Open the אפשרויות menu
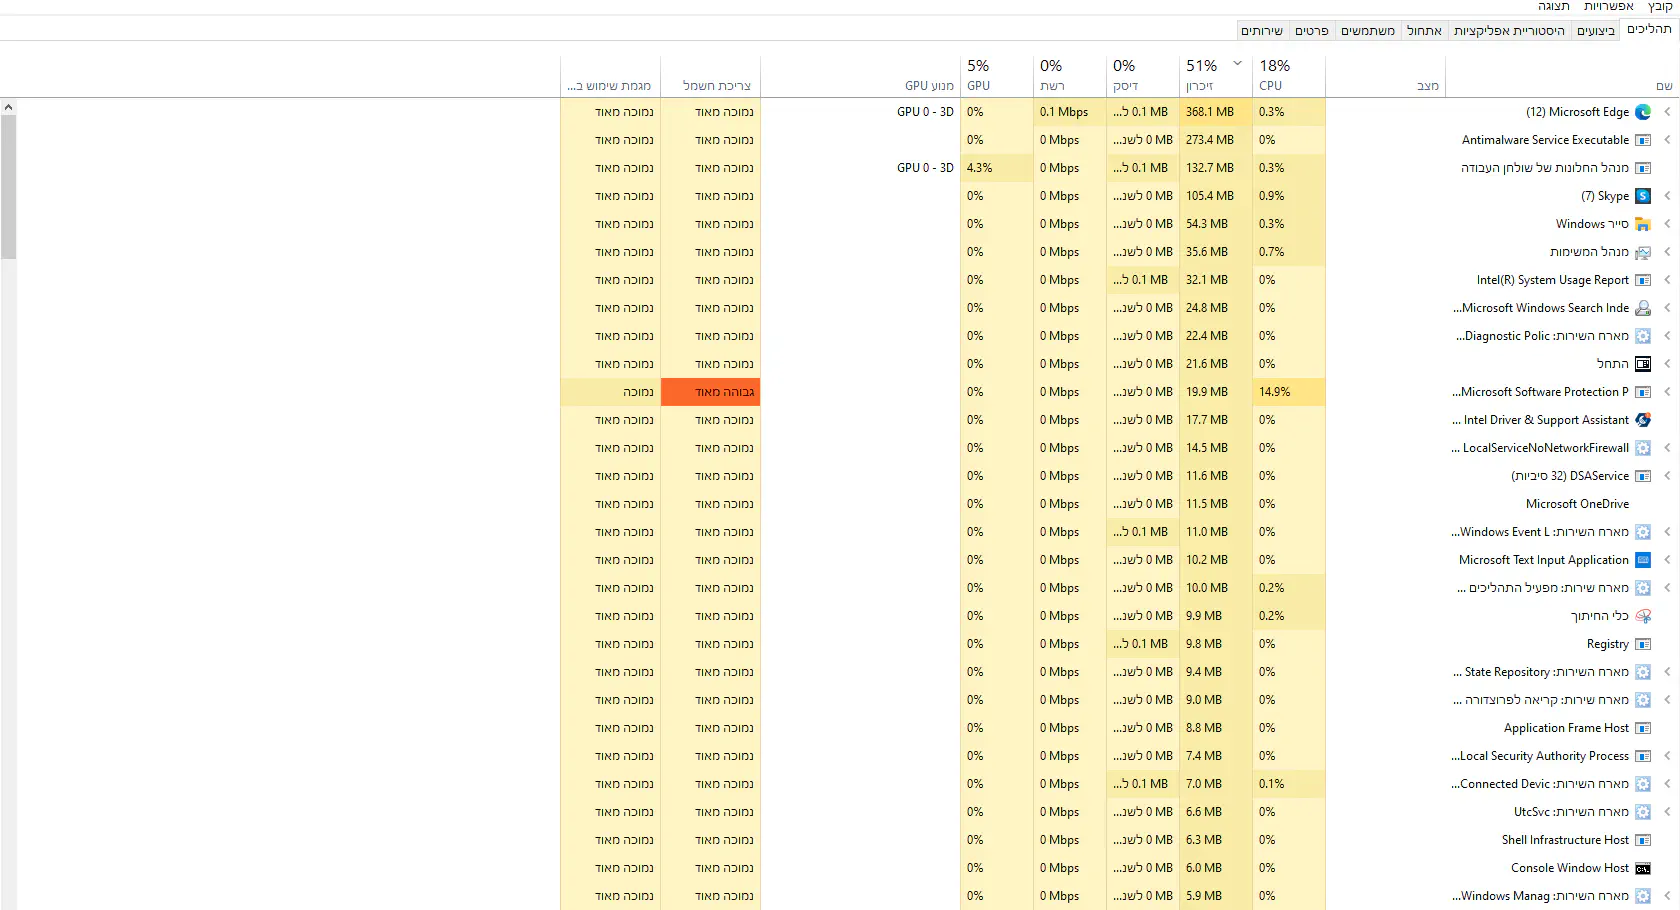This screenshot has width=1680, height=910. point(1608,6)
